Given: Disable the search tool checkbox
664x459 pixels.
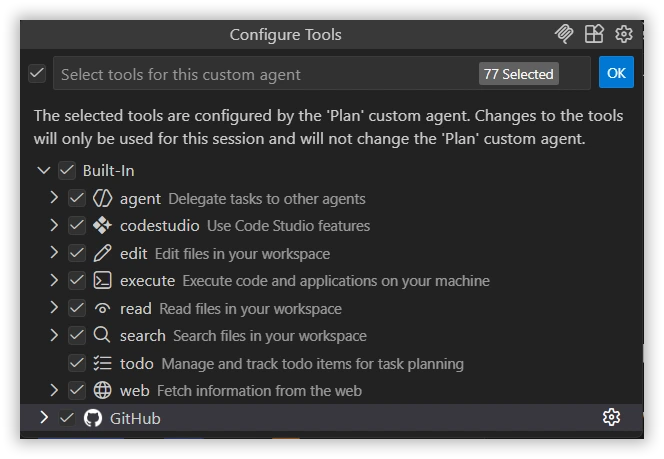Looking at the screenshot, I should click(x=77, y=336).
